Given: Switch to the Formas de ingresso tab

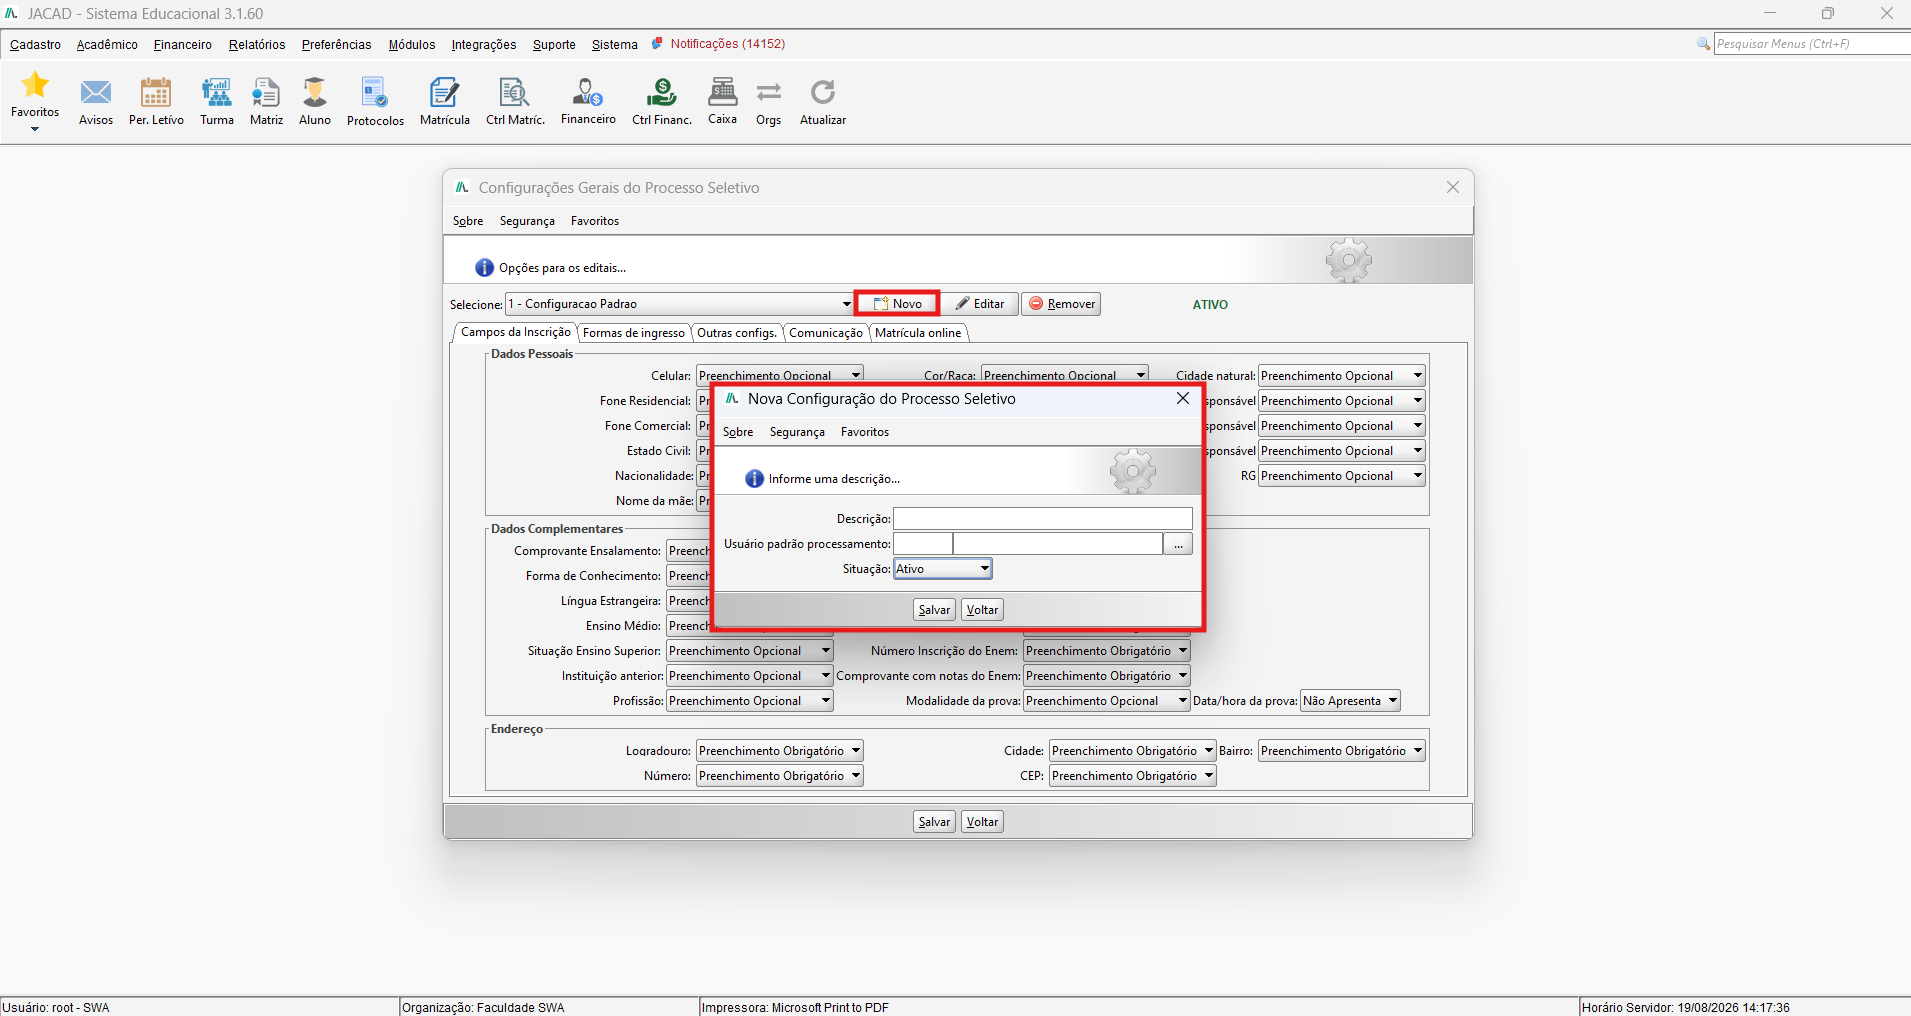Looking at the screenshot, I should pyautogui.click(x=634, y=333).
